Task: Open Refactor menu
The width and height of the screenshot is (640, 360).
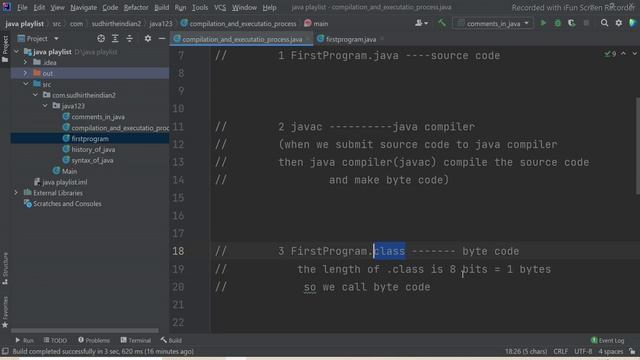Action: point(136,7)
